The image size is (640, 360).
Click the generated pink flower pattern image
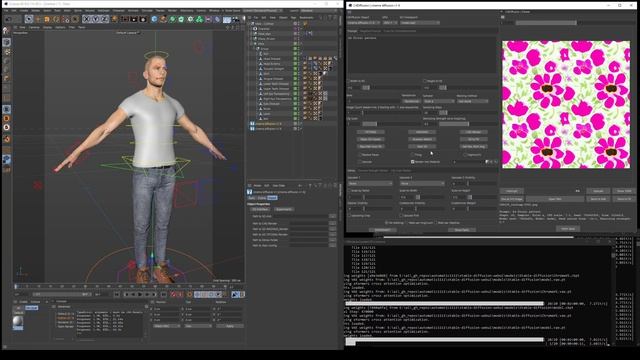pos(566,104)
